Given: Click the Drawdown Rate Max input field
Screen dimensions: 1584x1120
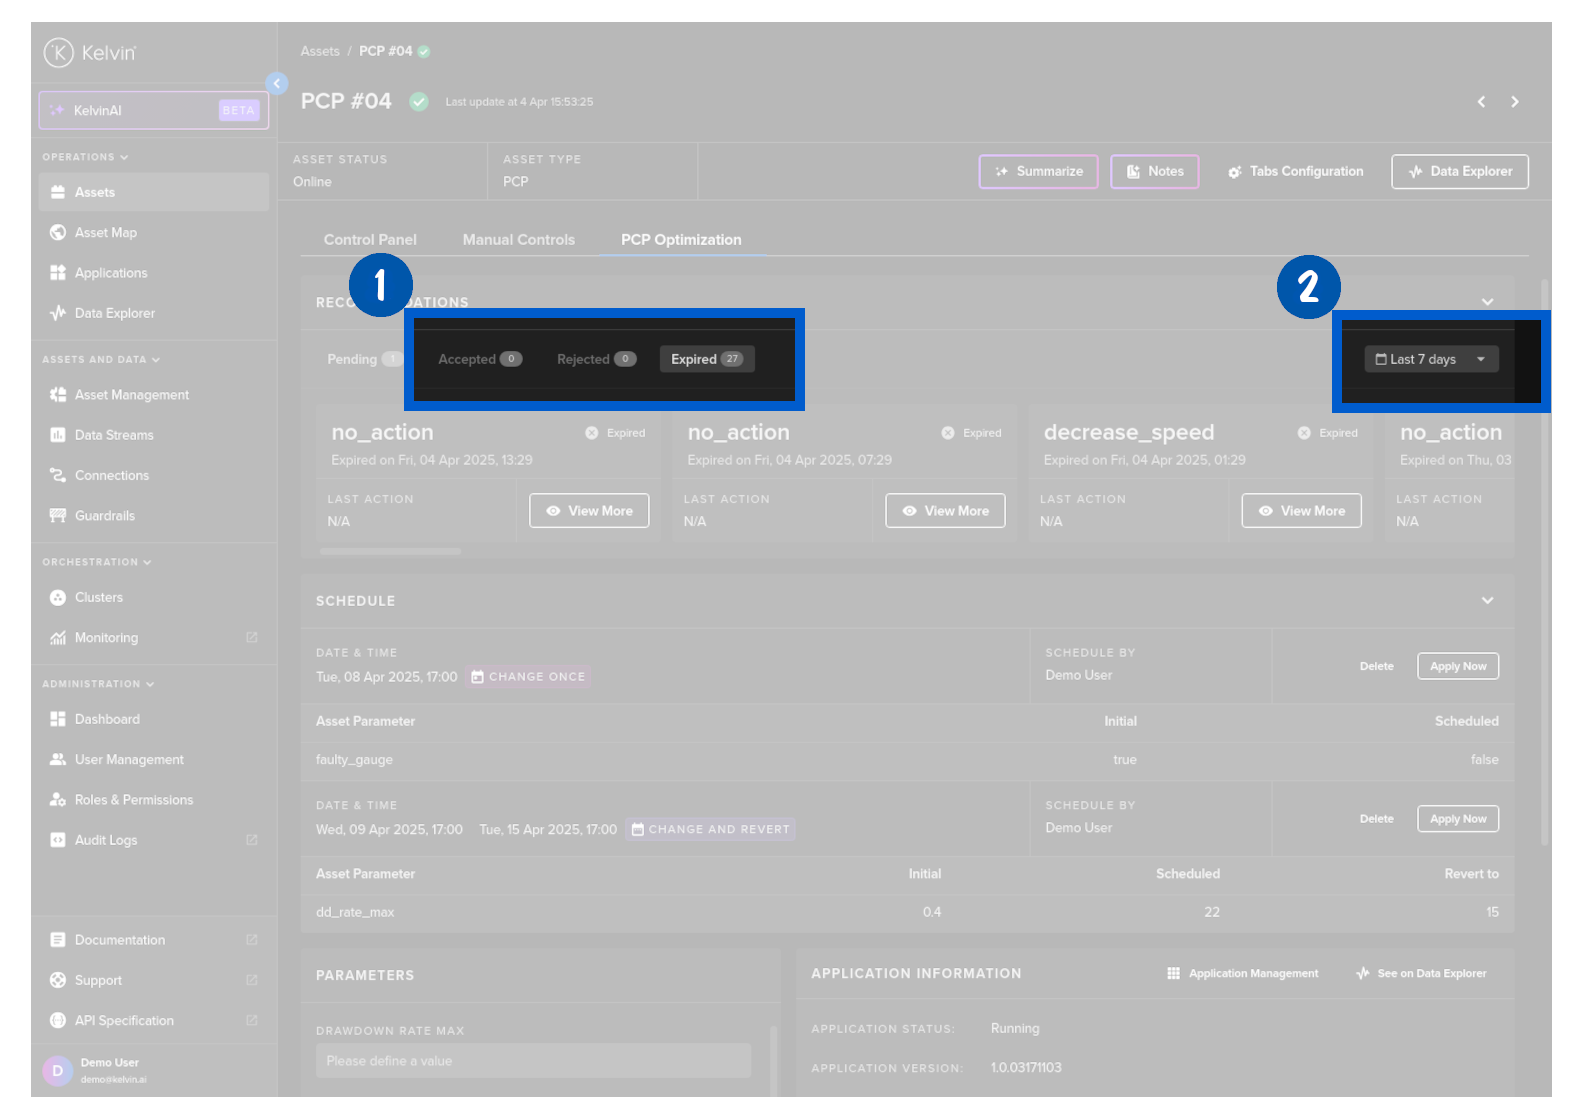Looking at the screenshot, I should pos(533,1061).
